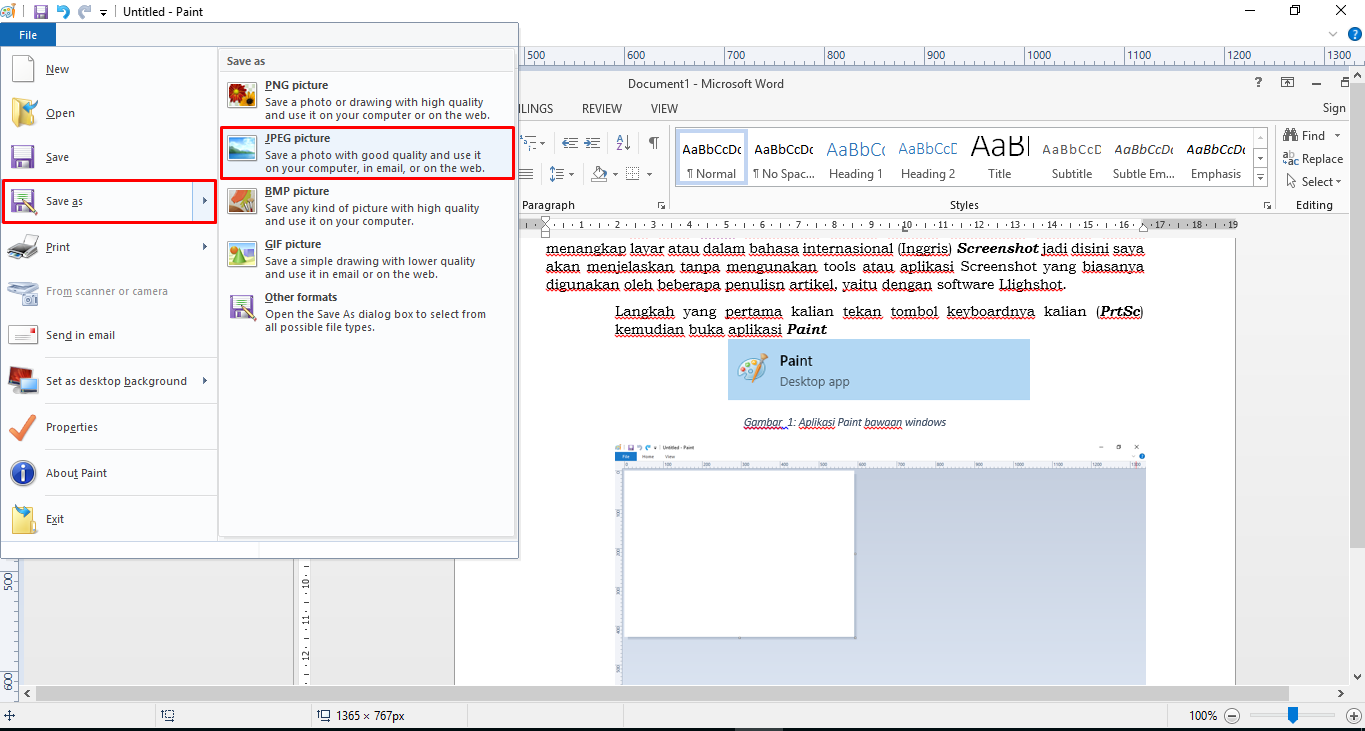Click Send in email menu entry
Image resolution: width=1365 pixels, height=731 pixels.
[109, 335]
